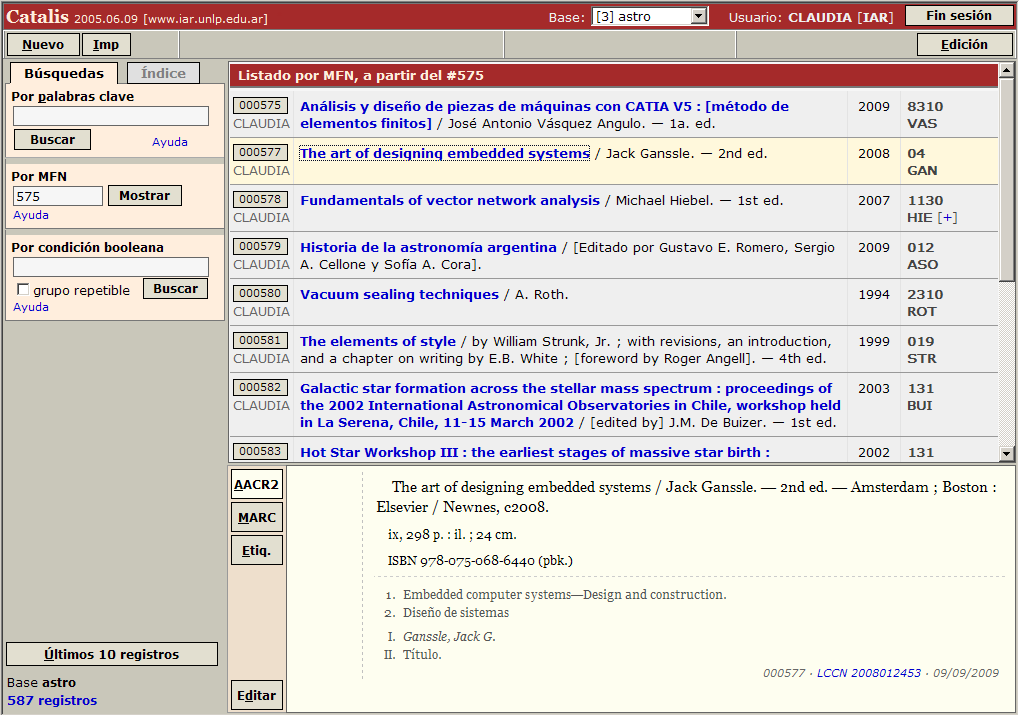Image resolution: width=1019 pixels, height=715 pixels.
Task: Focus the keyword search input field
Action: (111, 116)
